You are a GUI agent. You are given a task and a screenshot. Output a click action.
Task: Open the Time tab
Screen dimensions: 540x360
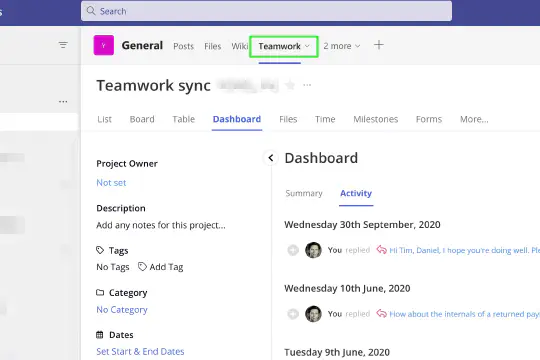tap(325, 119)
